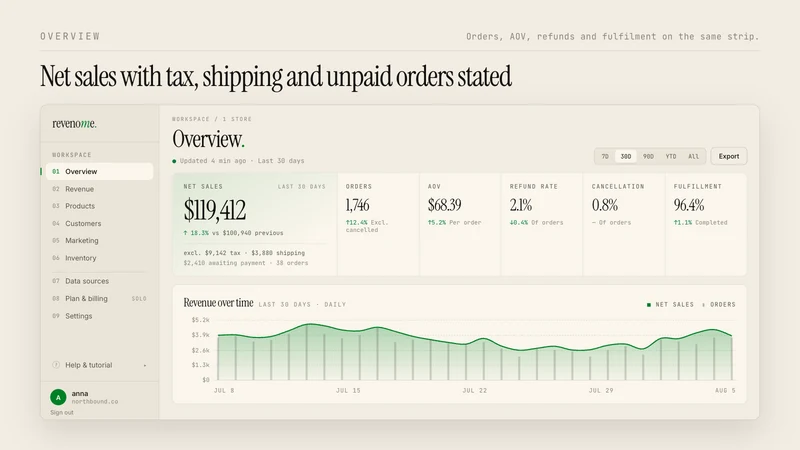The image size is (800, 450).
Task: Click the northbound.co workspace text
Action: point(95,402)
